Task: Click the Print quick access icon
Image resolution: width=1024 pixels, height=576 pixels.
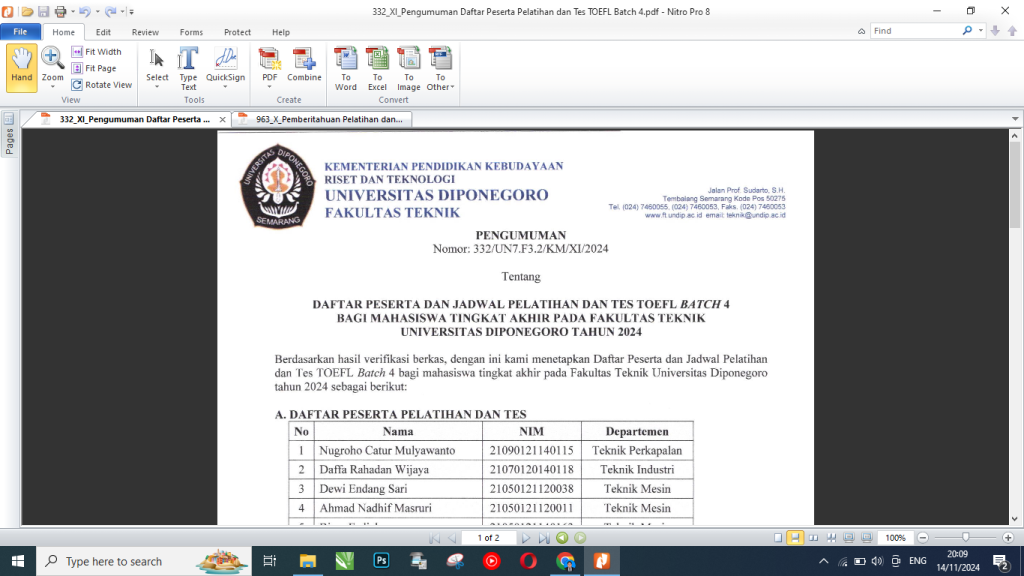Action: click(x=60, y=11)
